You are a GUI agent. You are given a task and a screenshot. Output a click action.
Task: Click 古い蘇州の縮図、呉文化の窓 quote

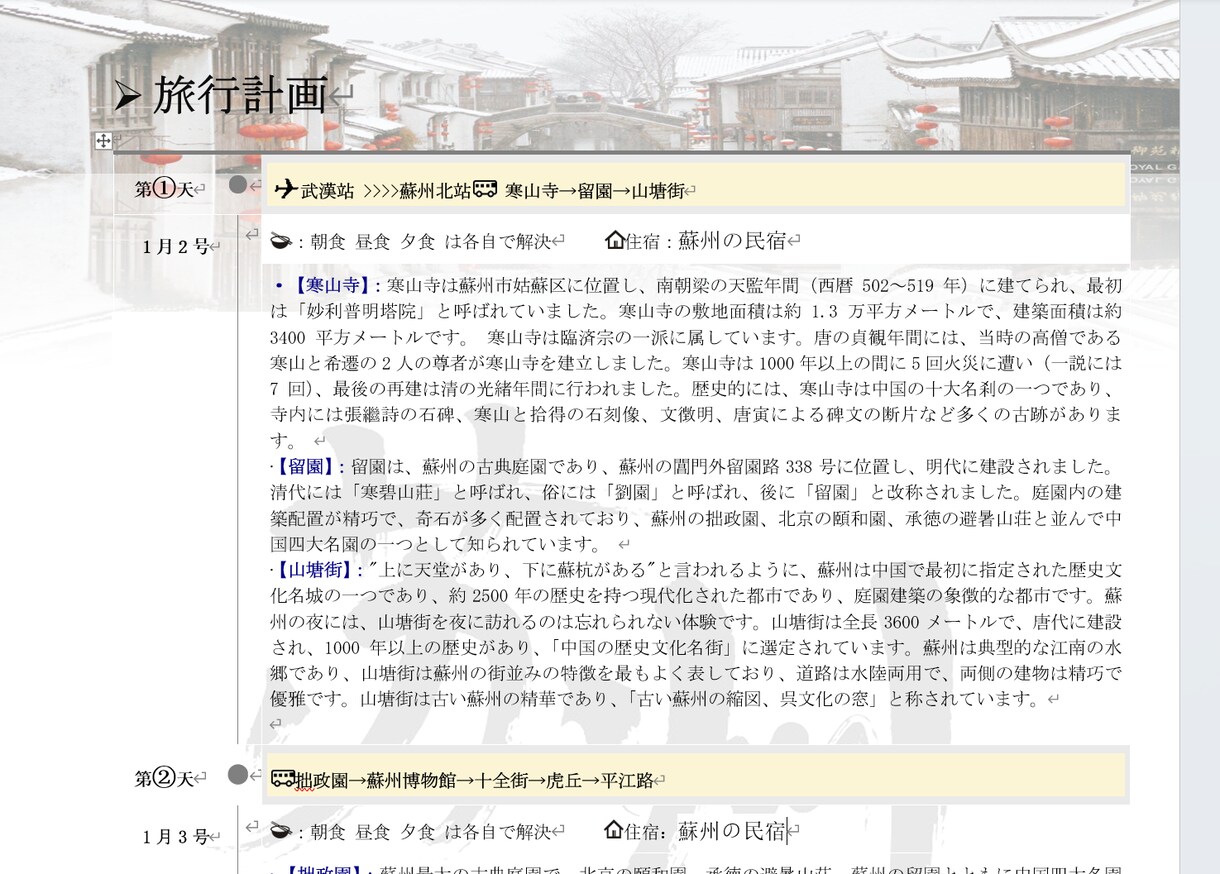pos(758,700)
